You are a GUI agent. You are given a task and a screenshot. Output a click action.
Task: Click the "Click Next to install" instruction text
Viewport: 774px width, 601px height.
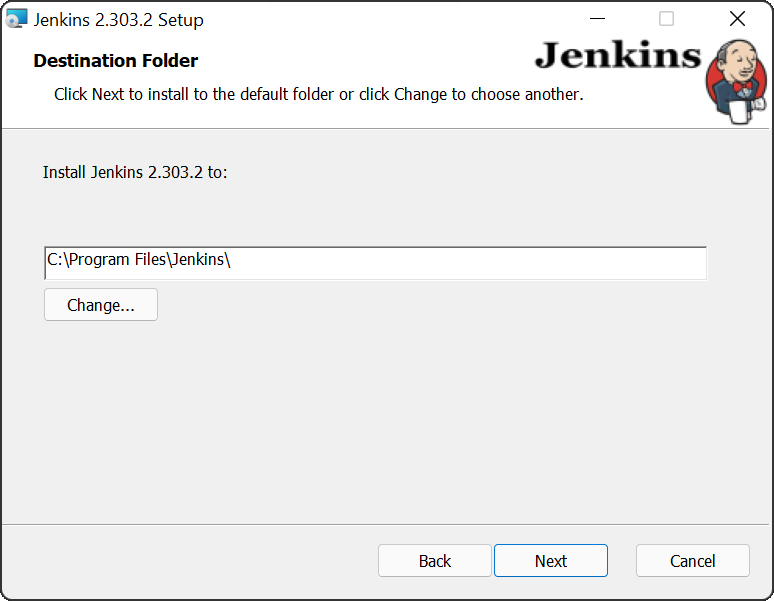[x=318, y=94]
